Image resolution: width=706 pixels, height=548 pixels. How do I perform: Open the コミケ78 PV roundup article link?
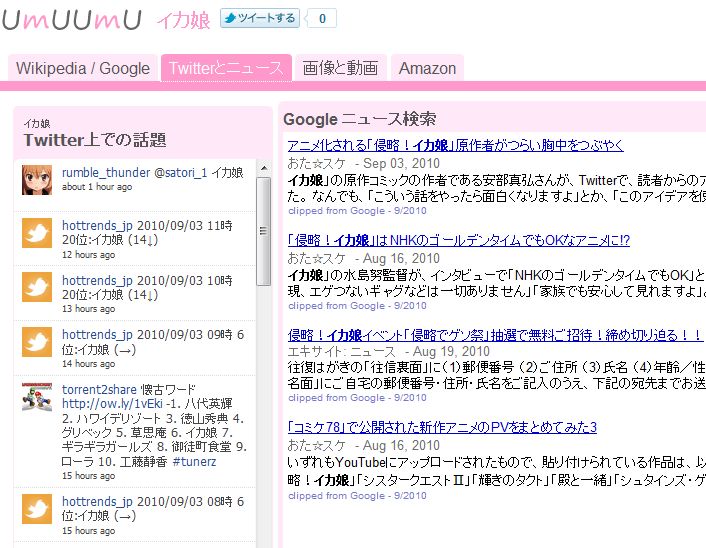pyautogui.click(x=442, y=427)
